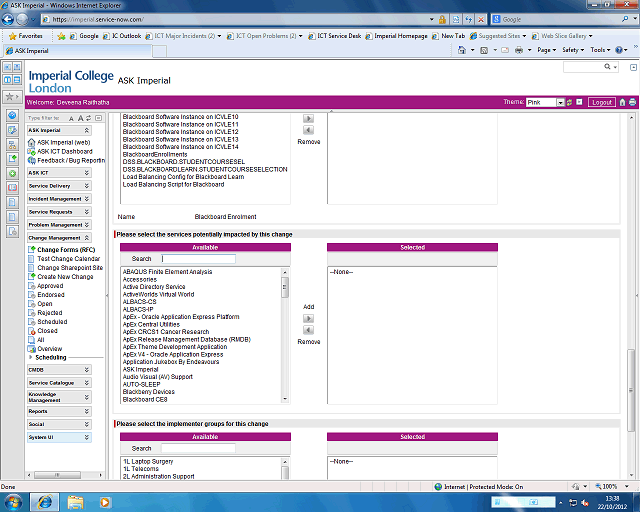This screenshot has height=512, width=640.
Task: Open the Create New Change link
Action: point(65,277)
